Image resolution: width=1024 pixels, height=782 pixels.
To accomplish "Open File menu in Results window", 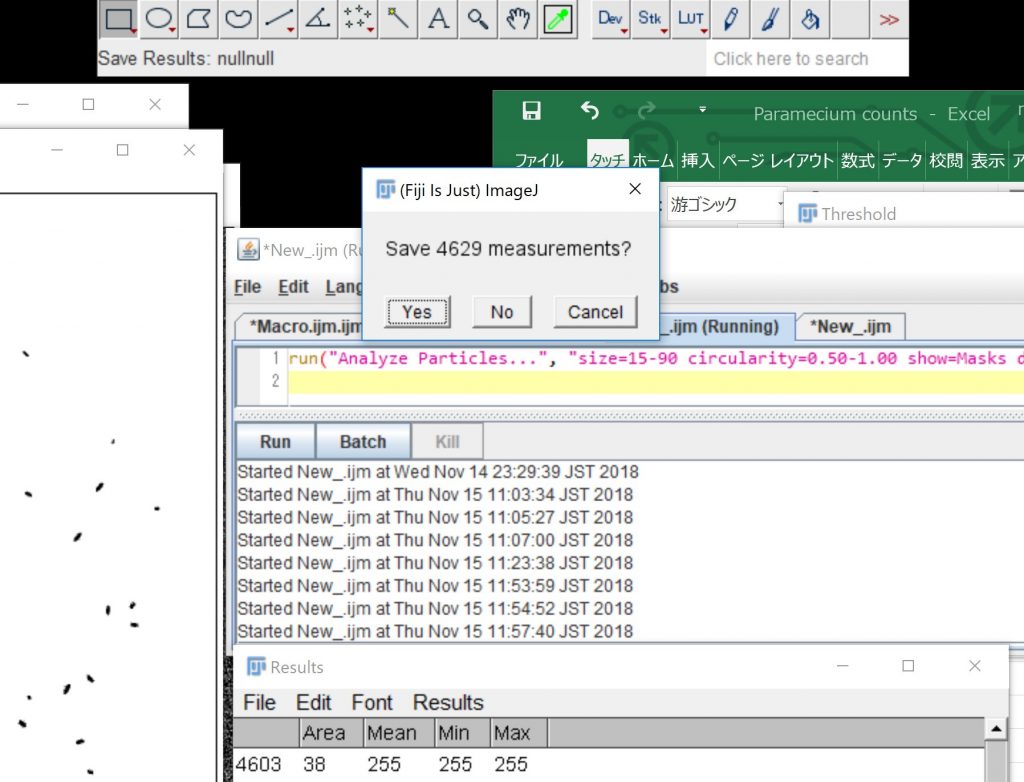I will (x=259, y=702).
